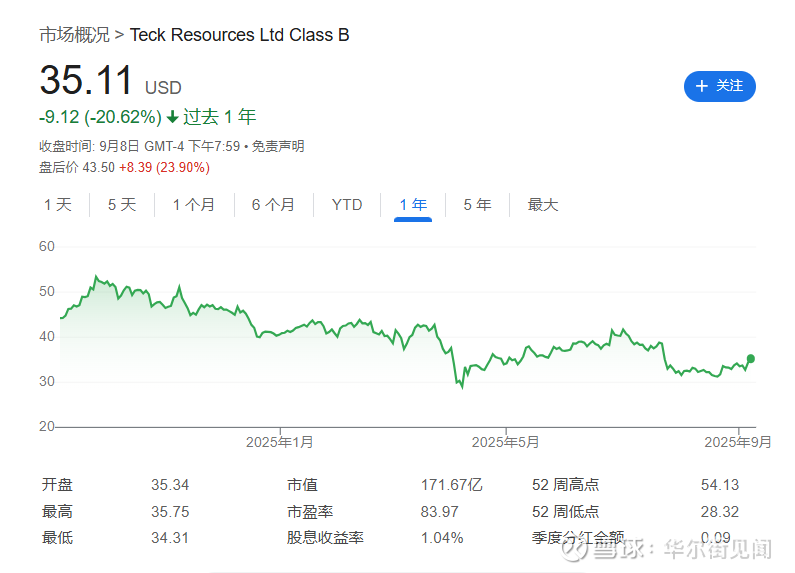The height and width of the screenshot is (573, 795).
Task: Click the stock price 35.11
Action: [x=86, y=80]
